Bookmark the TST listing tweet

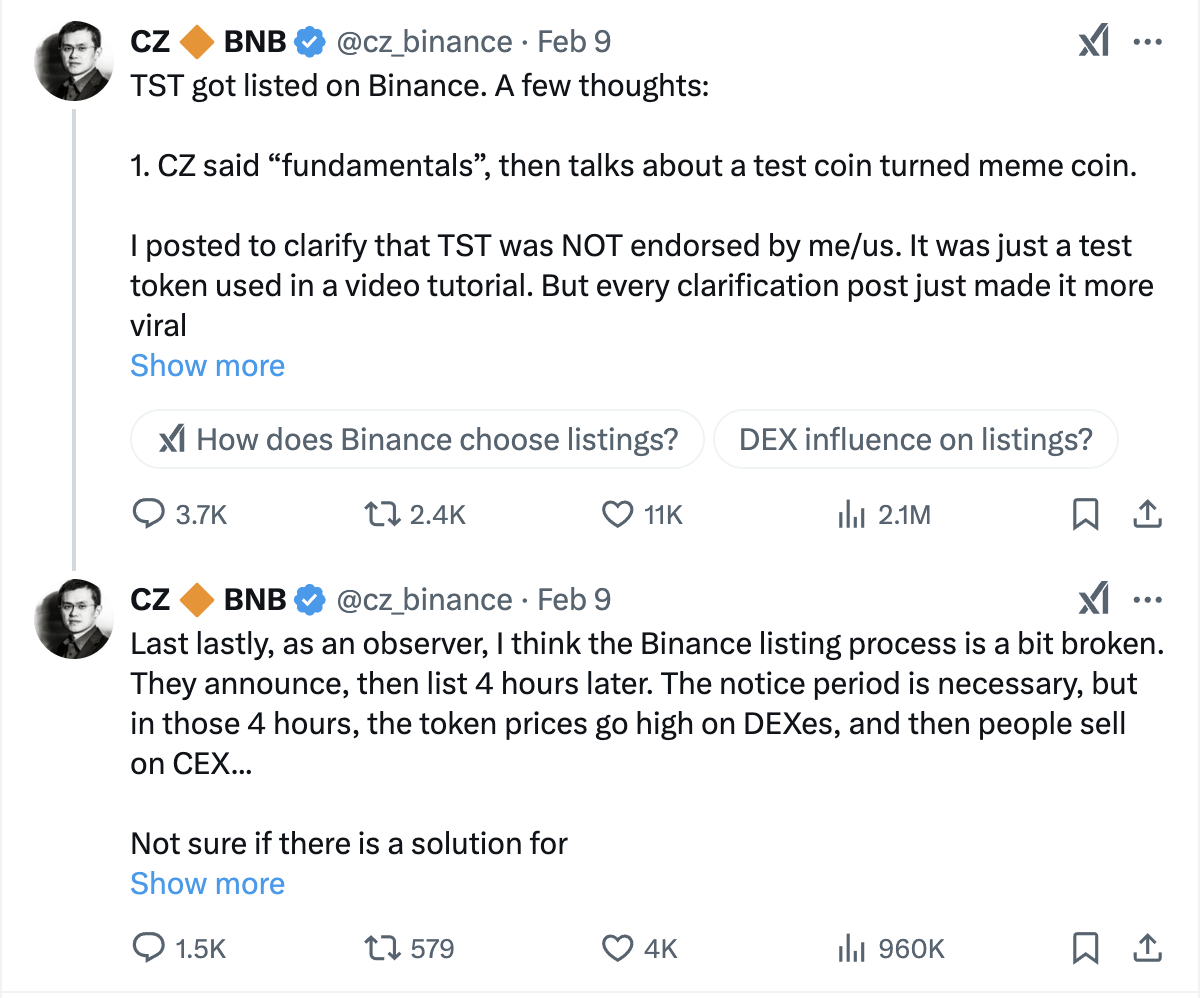point(1085,514)
